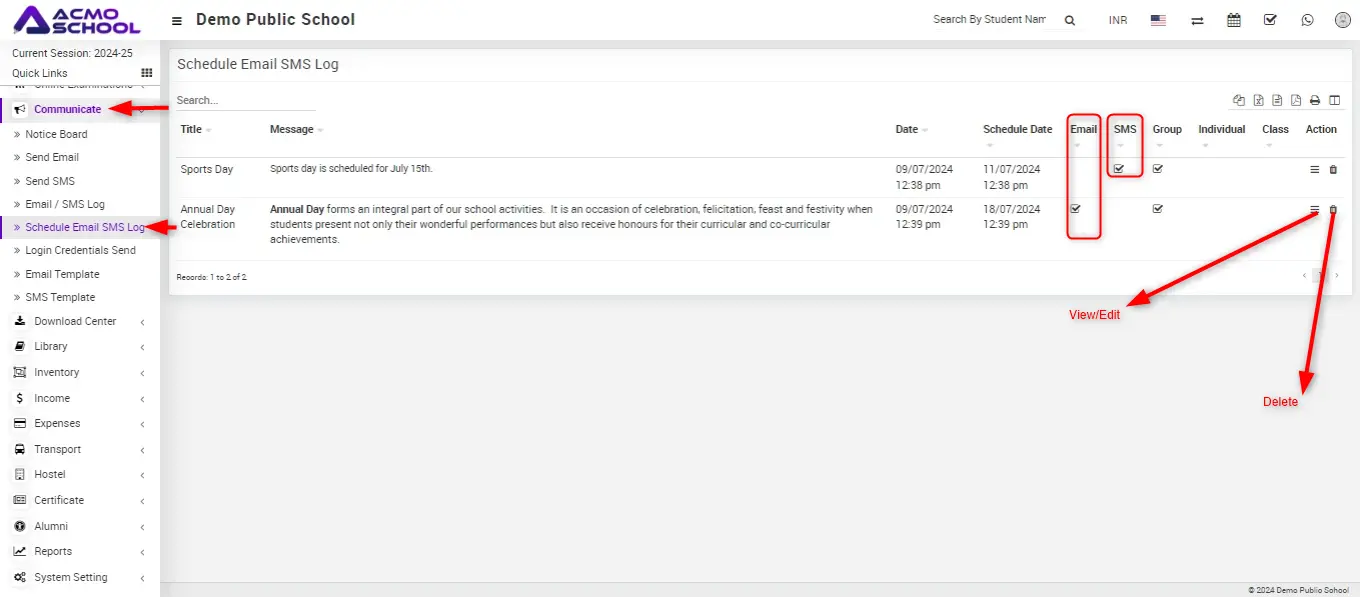
Task: Open Send Email in sidebar
Action: tap(52, 157)
